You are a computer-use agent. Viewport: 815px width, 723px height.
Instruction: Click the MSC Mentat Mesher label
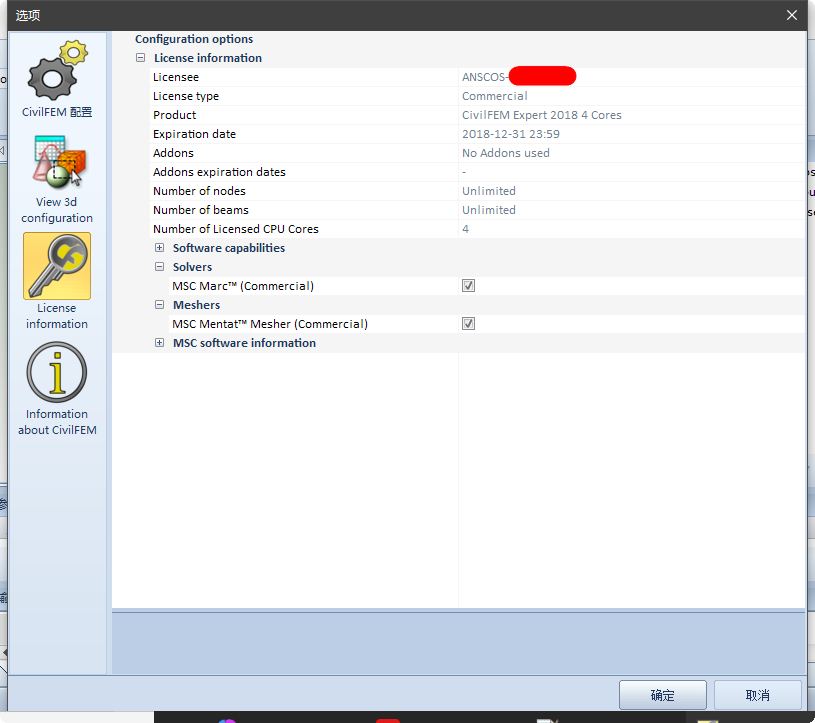click(270, 324)
